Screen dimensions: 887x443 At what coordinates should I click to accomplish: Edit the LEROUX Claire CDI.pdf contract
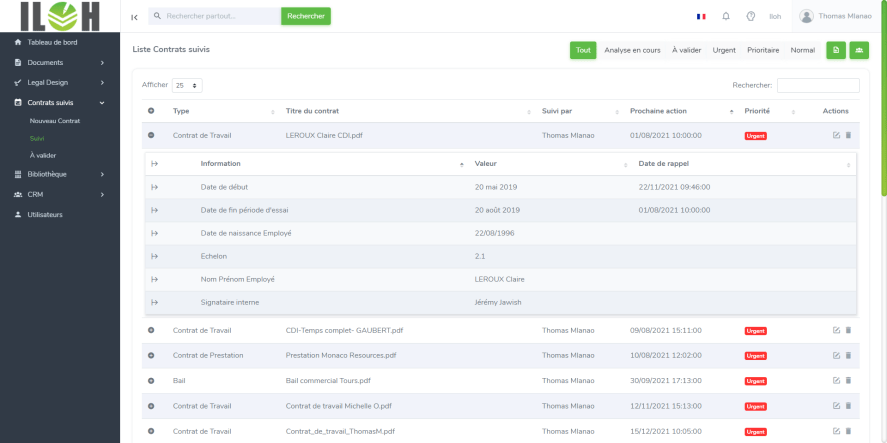point(836,135)
